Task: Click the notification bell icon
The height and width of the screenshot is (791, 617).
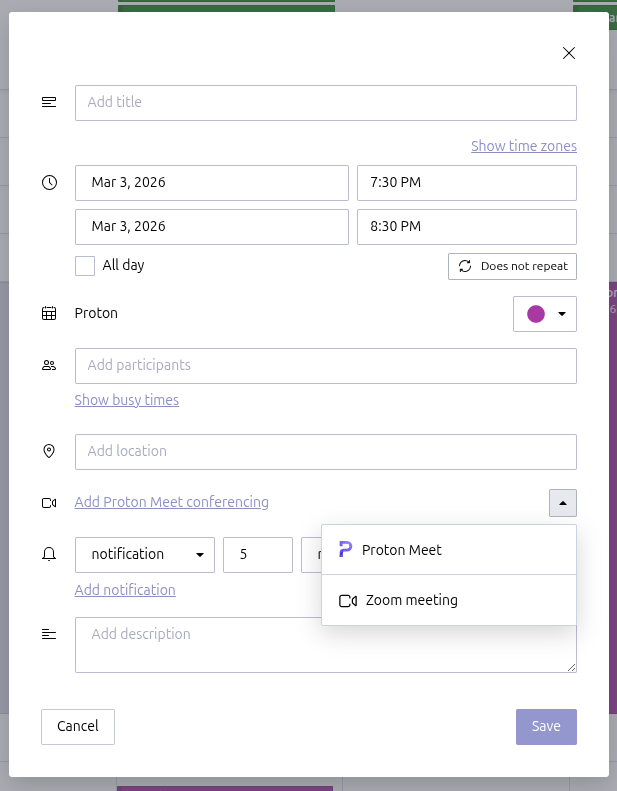Action: [x=49, y=555]
